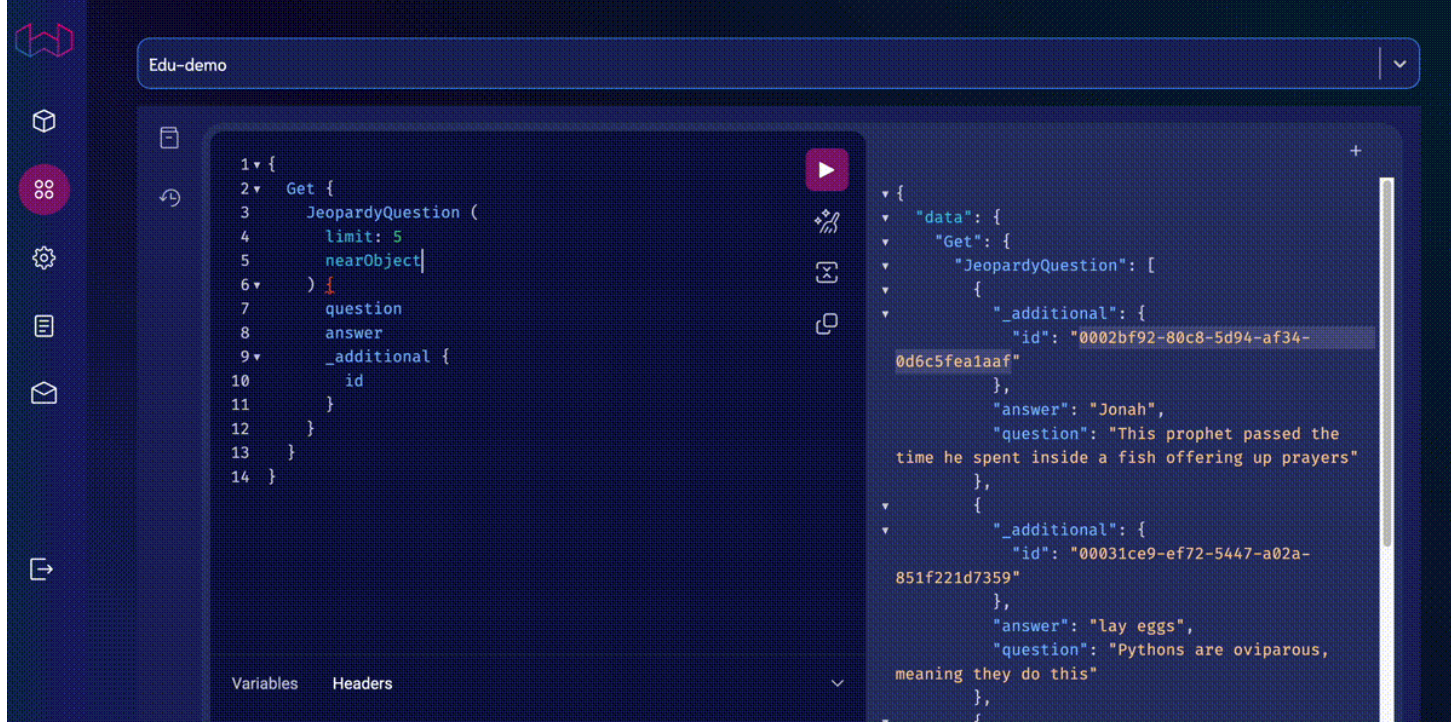Open the query history clock icon
Image resolution: width=1451 pixels, height=726 pixels.
(170, 198)
